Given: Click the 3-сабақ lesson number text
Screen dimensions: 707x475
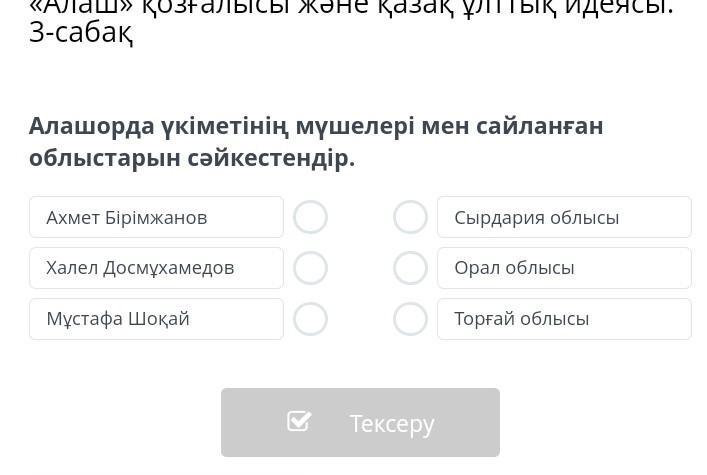Looking at the screenshot, I should click(81, 34).
